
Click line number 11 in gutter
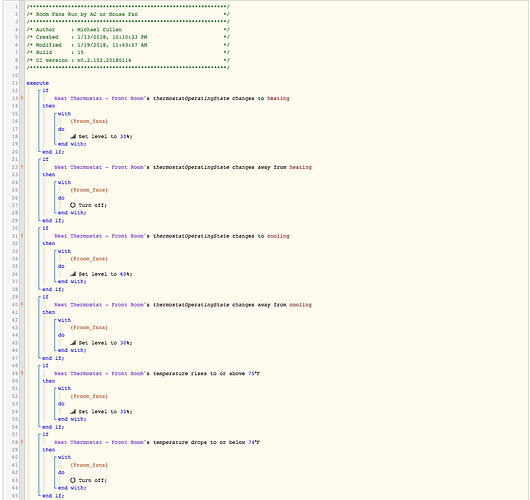[15, 83]
